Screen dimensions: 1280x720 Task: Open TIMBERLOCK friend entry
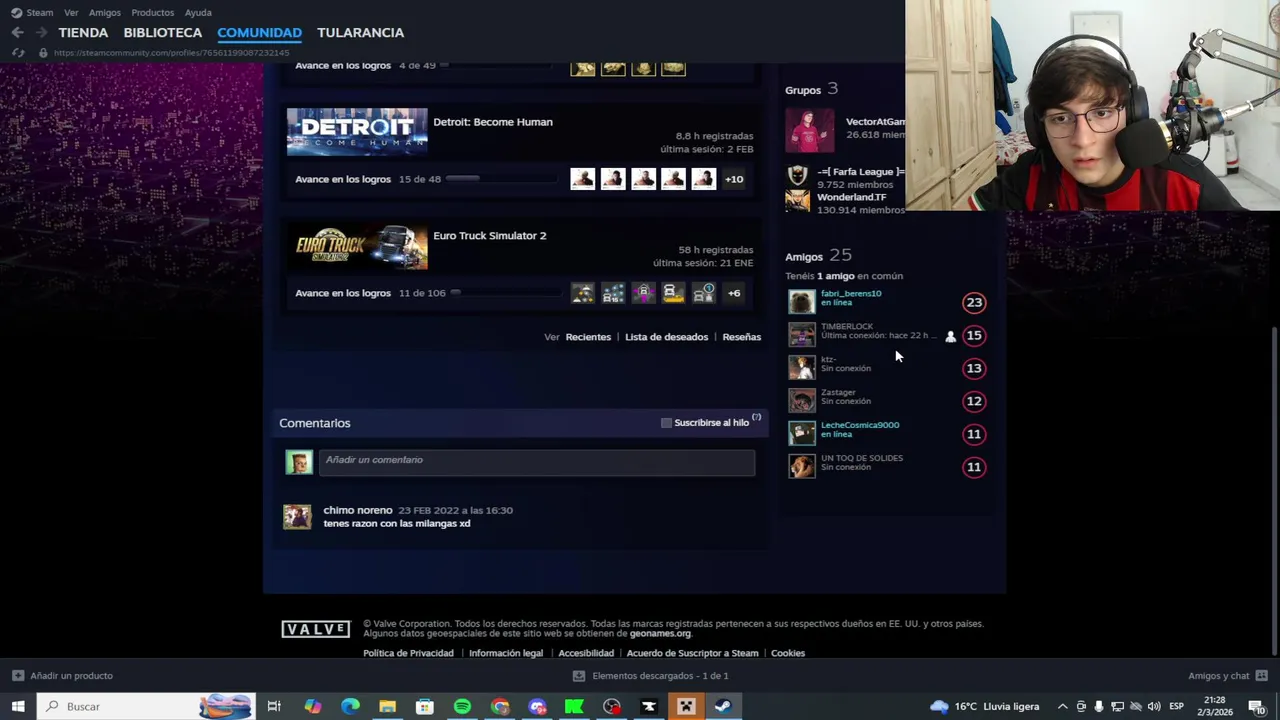(x=886, y=335)
